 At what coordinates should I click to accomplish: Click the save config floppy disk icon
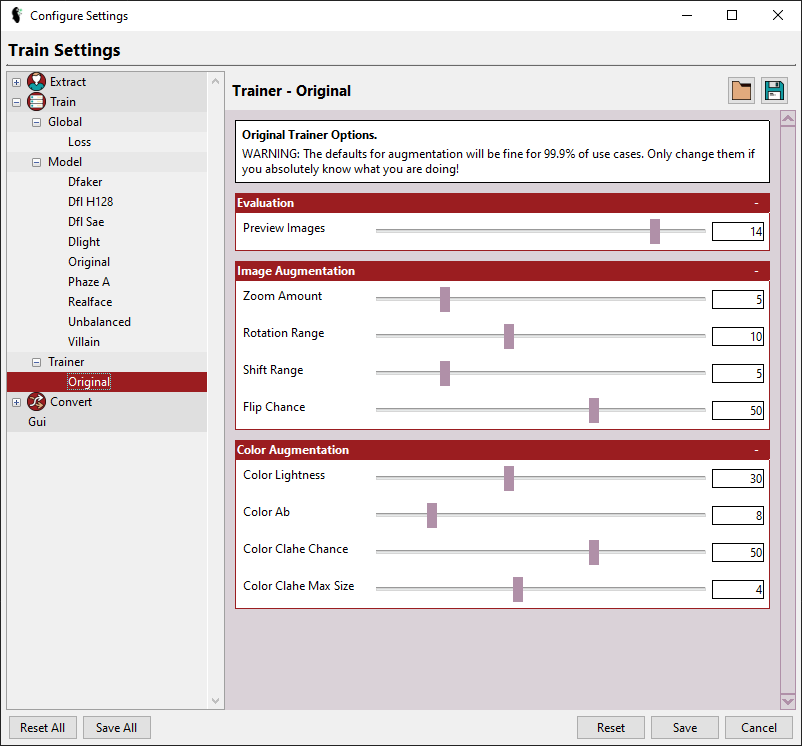point(774,90)
